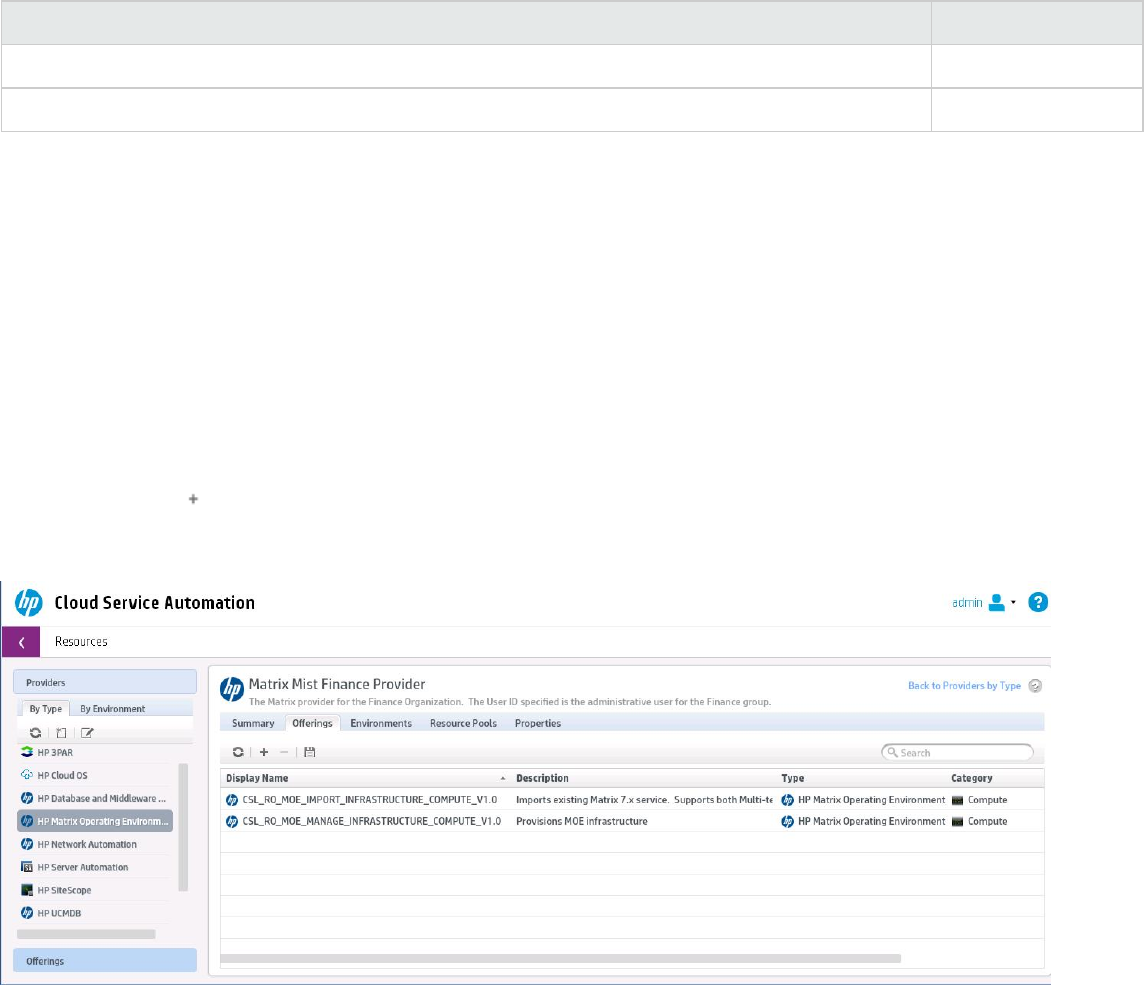Click HP icon of IMPORT_INFRASTRUCTURE offering
This screenshot has width=1144, height=985.
232,800
